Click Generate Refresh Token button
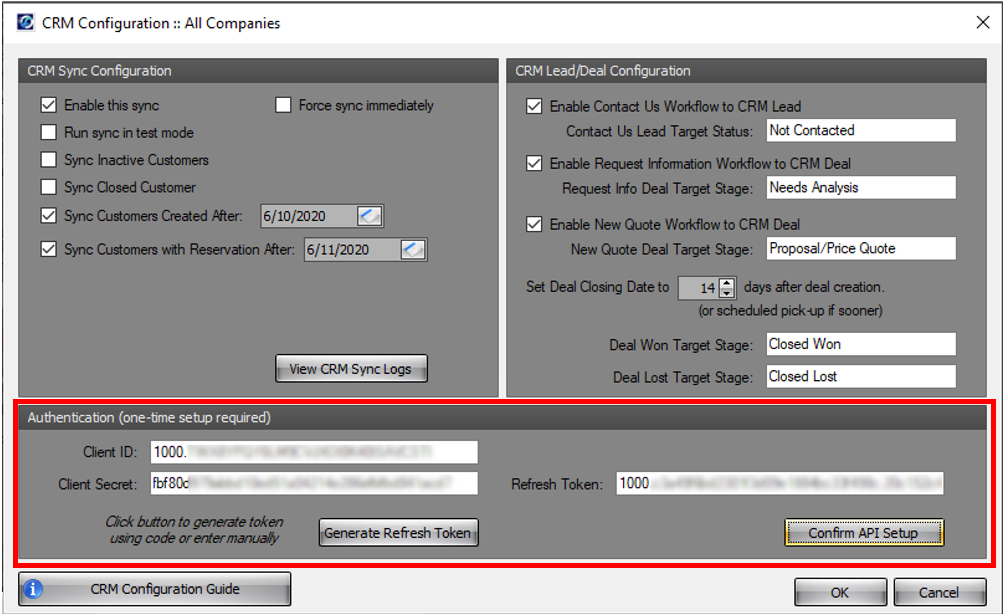The image size is (1004, 614). coord(398,533)
